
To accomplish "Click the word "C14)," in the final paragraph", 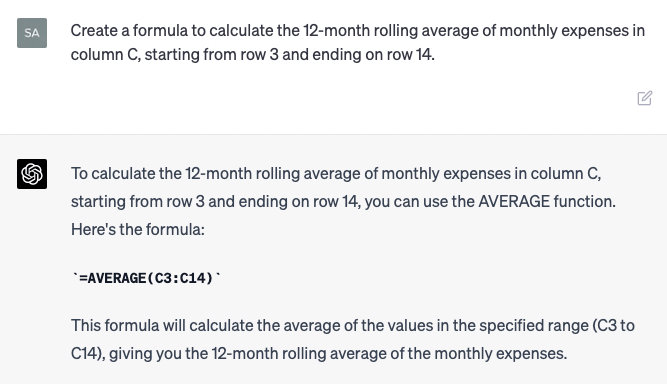I will click(x=88, y=353).
